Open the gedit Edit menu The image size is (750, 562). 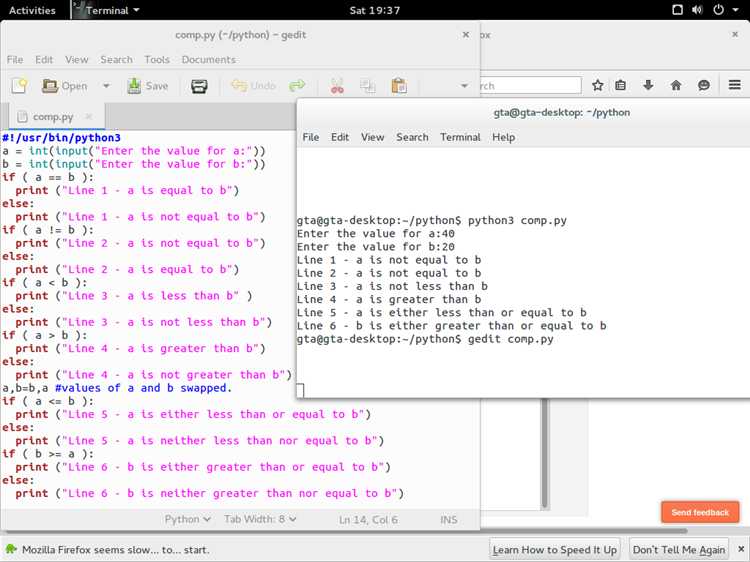[44, 60]
